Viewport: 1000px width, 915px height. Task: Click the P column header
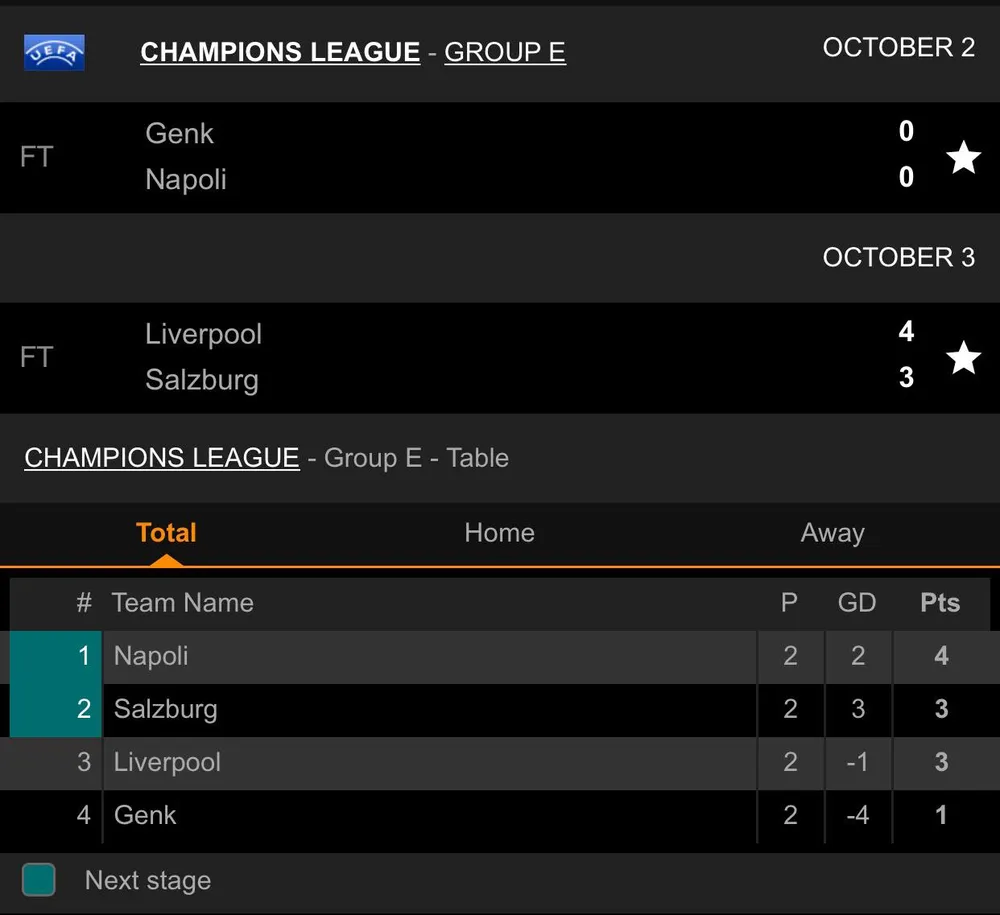point(789,603)
